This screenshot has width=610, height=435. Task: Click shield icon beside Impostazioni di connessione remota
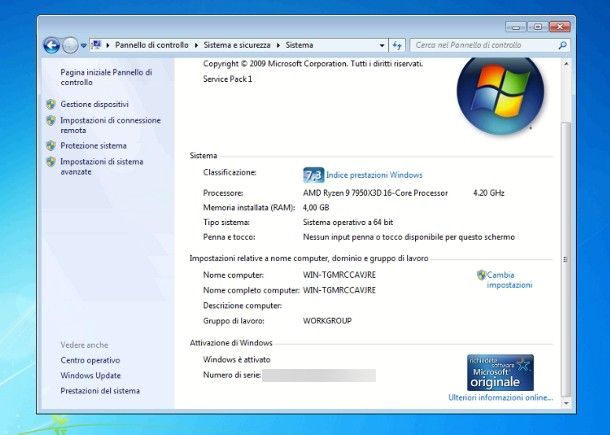pyautogui.click(x=51, y=121)
